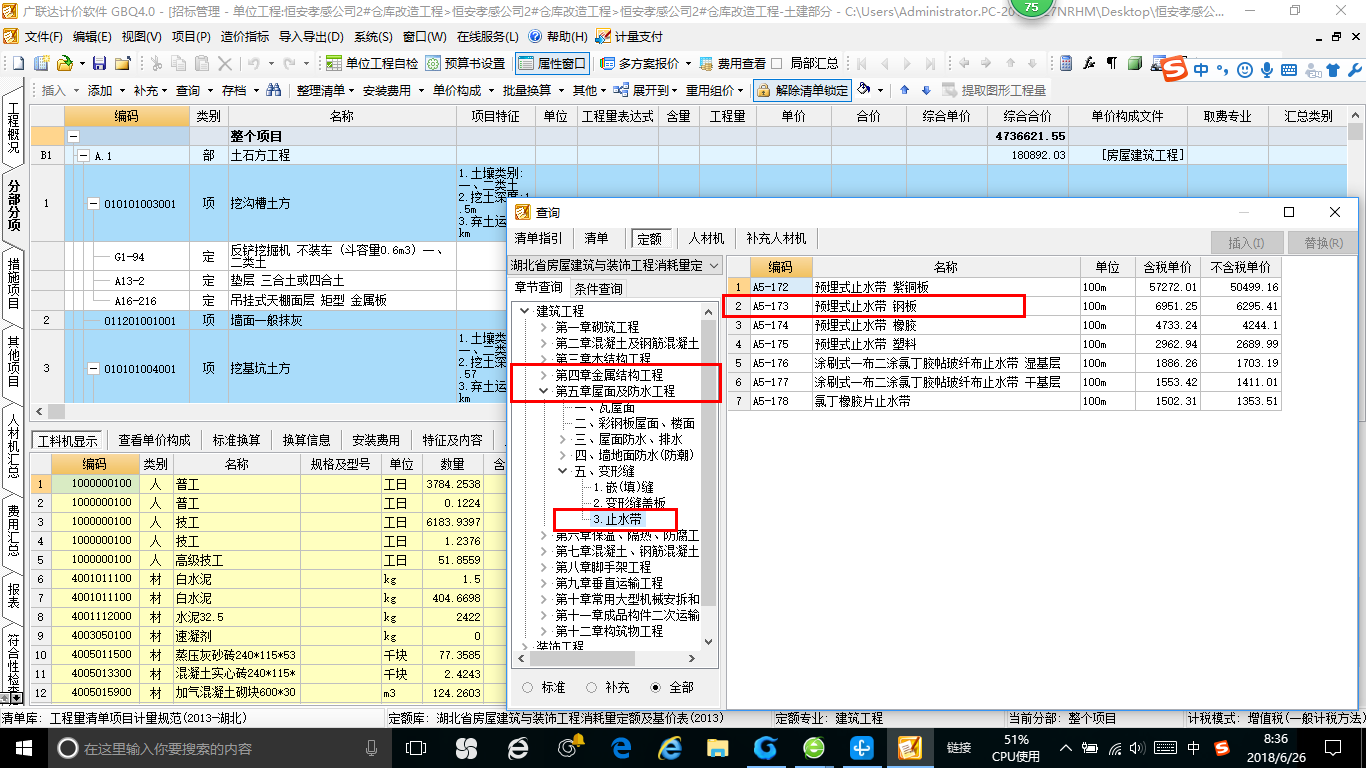Click the cut scissors icon
The width and height of the screenshot is (1366, 768).
pos(155,63)
